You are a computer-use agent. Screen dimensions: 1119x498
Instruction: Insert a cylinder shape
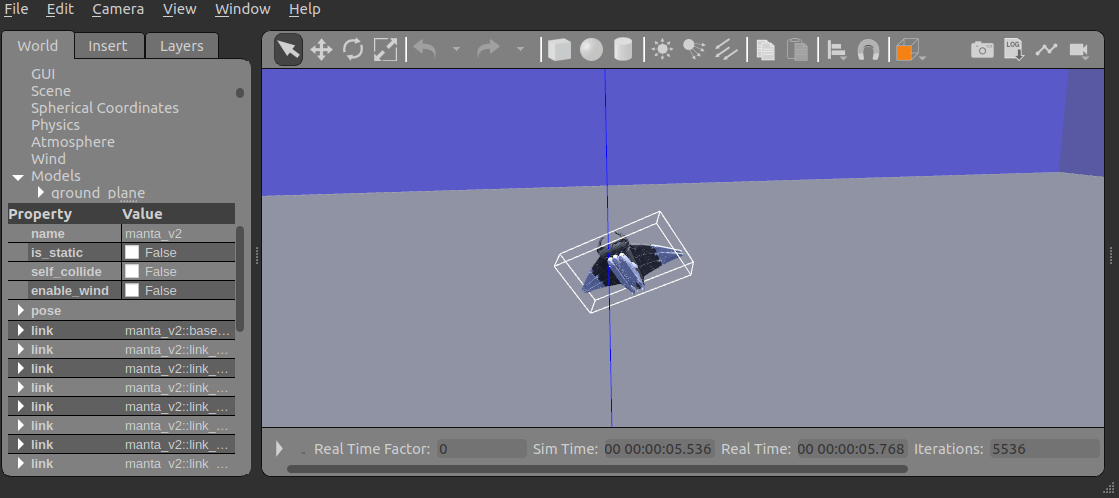pyautogui.click(x=623, y=50)
